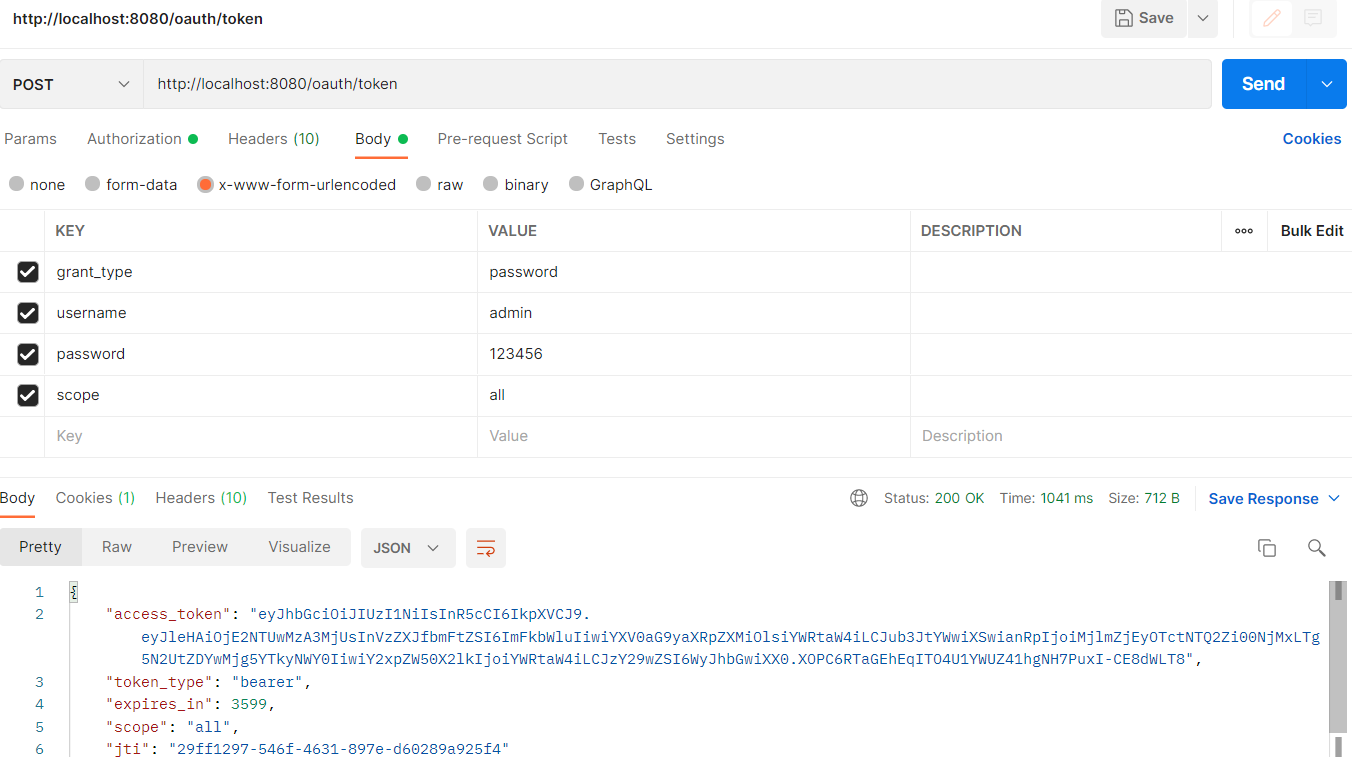1352x765 pixels.
Task: Toggle line wrapping in the response viewer
Action: click(x=486, y=548)
